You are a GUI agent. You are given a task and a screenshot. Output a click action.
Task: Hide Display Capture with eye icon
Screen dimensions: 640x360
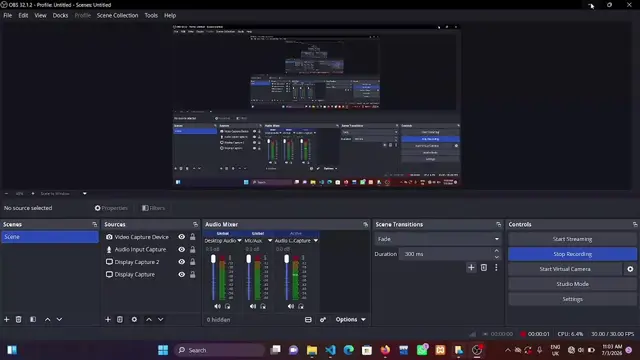(x=182, y=275)
